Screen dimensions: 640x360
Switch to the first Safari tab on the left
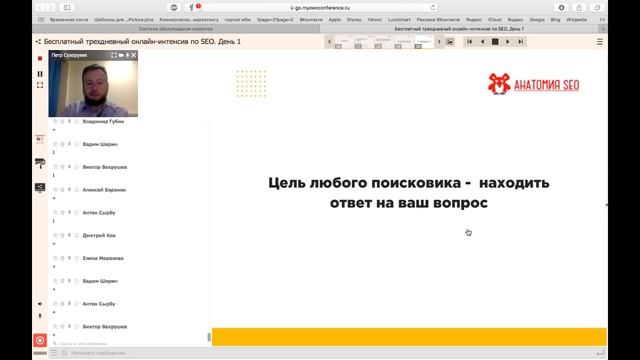176,29
